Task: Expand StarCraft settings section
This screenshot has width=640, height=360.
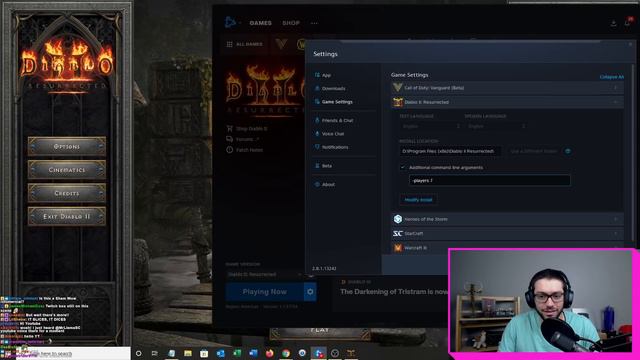Action: coord(507,233)
